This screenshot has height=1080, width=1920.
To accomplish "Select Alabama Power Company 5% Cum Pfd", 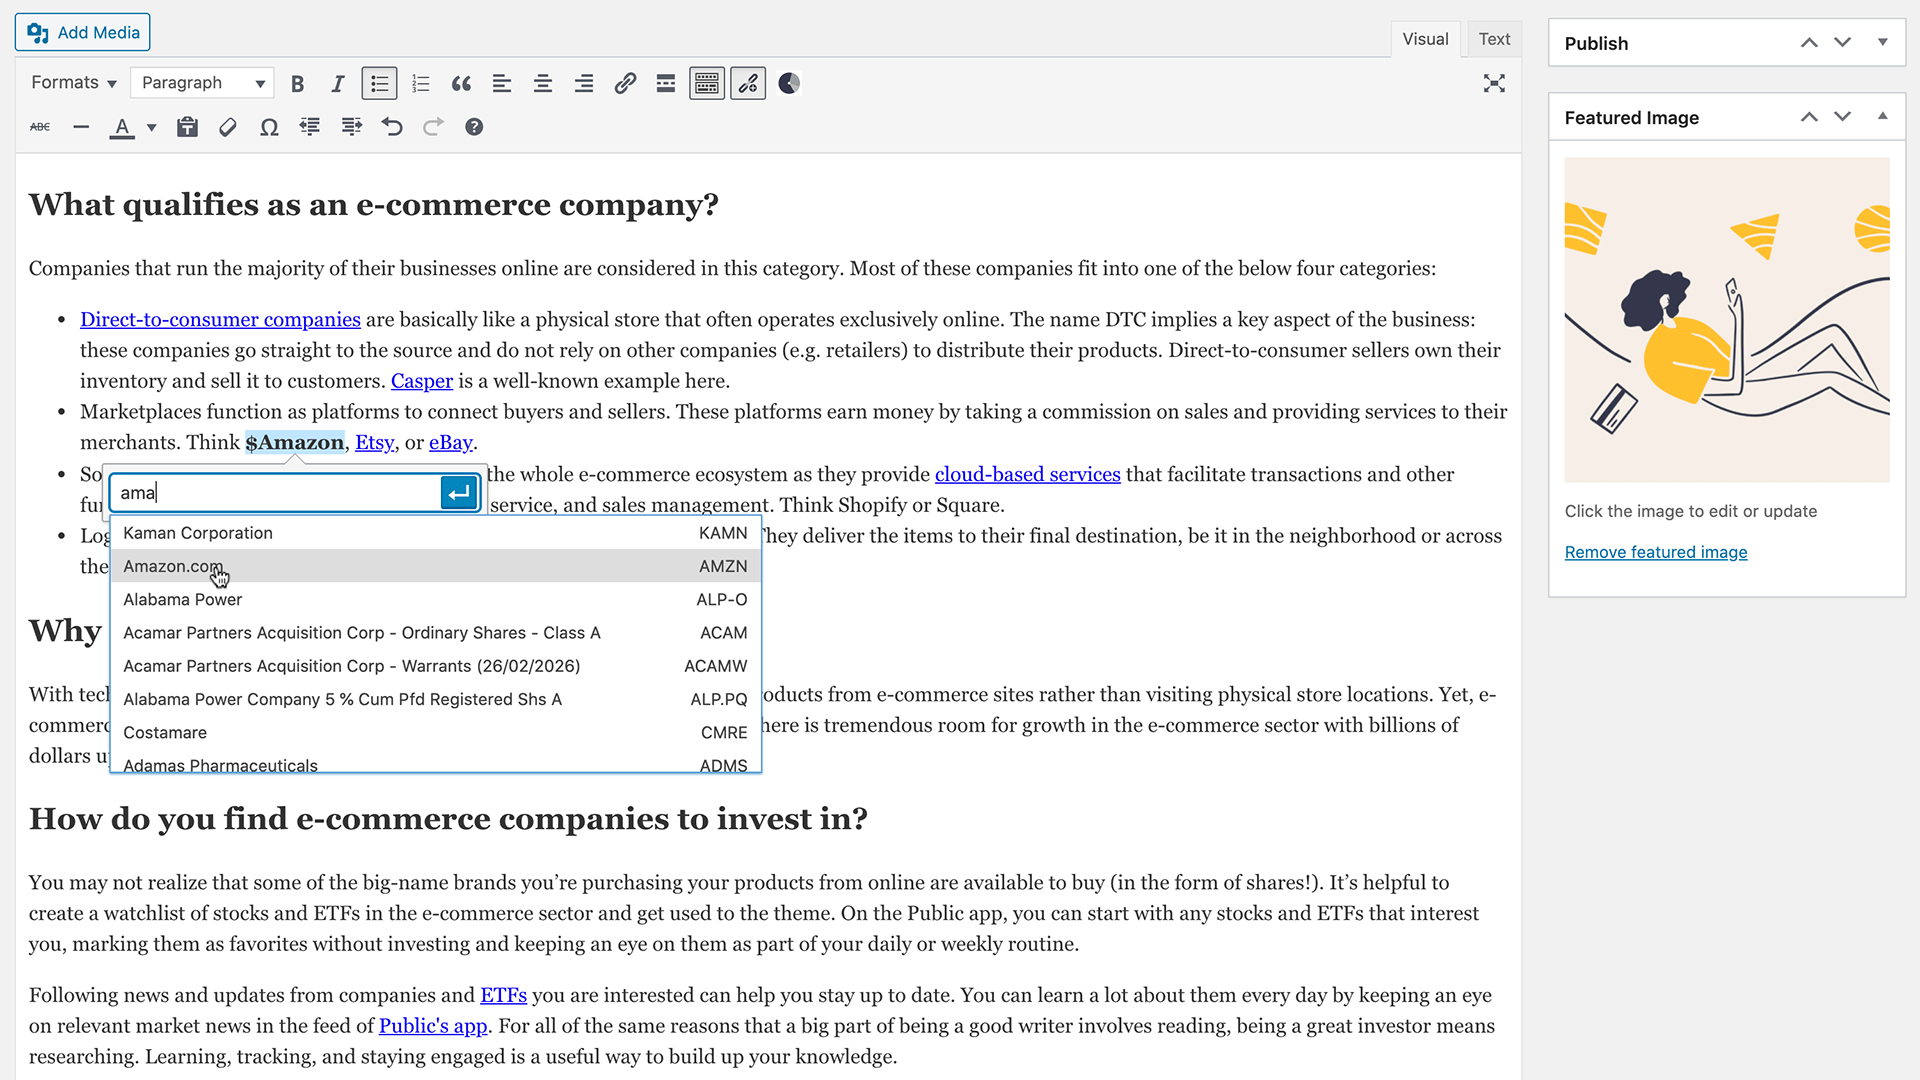I will pos(435,699).
